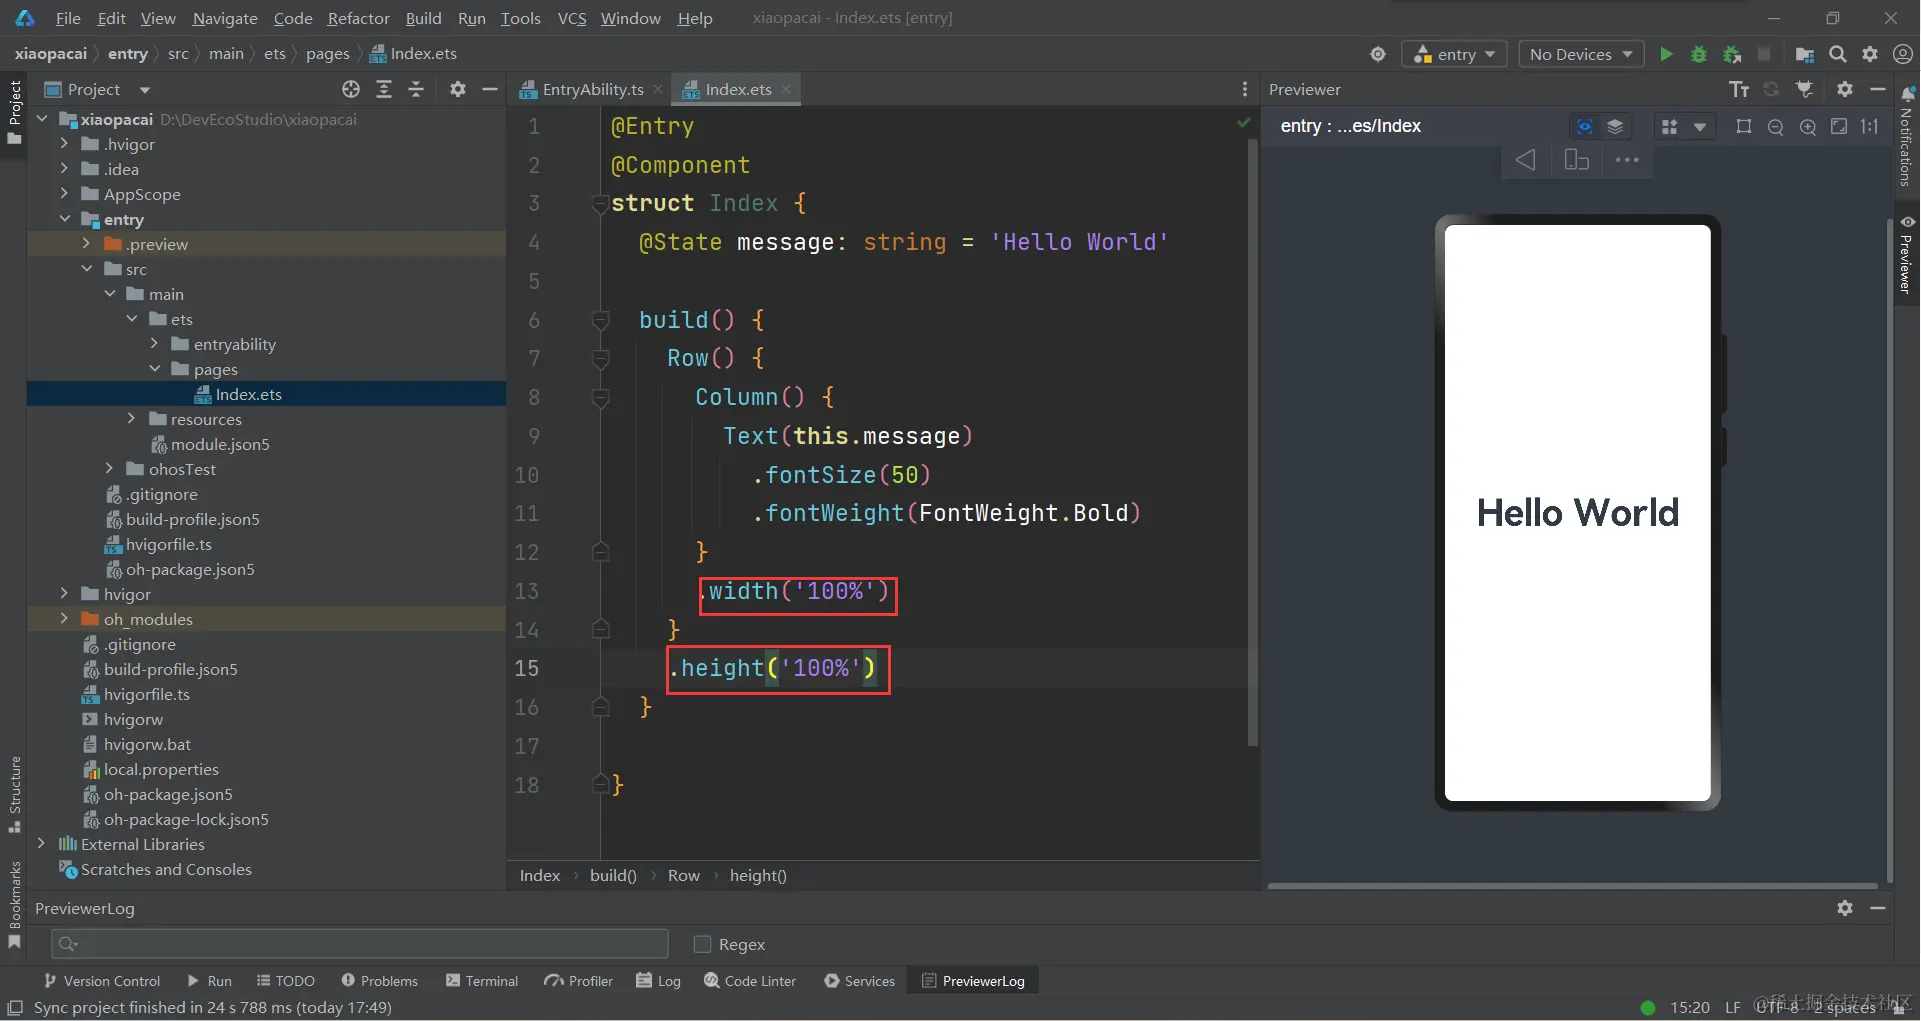
Task: Toggle the inspector eye icon in Previewer
Action: pos(1585,126)
